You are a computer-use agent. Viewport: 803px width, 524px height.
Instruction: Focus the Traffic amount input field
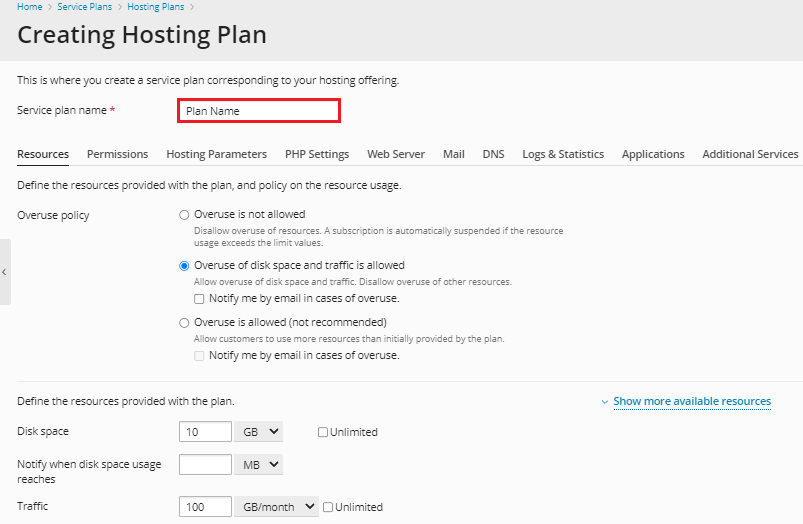click(205, 507)
